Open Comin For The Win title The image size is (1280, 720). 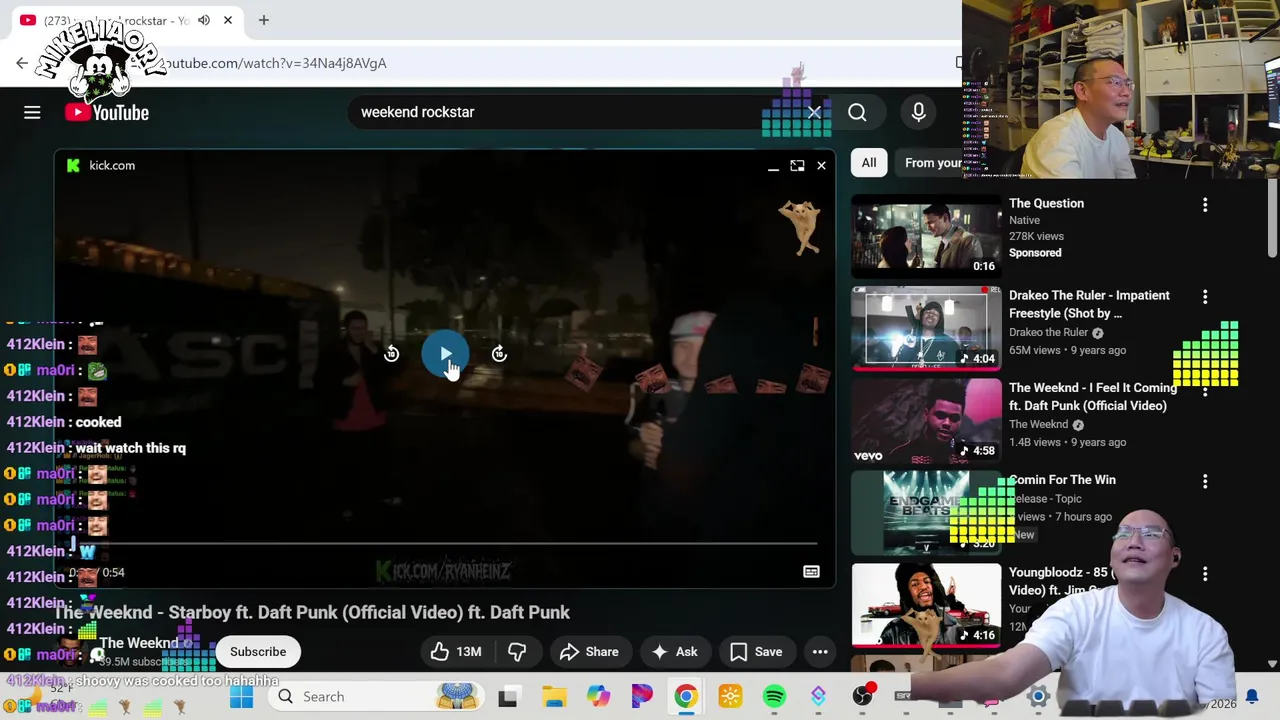(1062, 480)
